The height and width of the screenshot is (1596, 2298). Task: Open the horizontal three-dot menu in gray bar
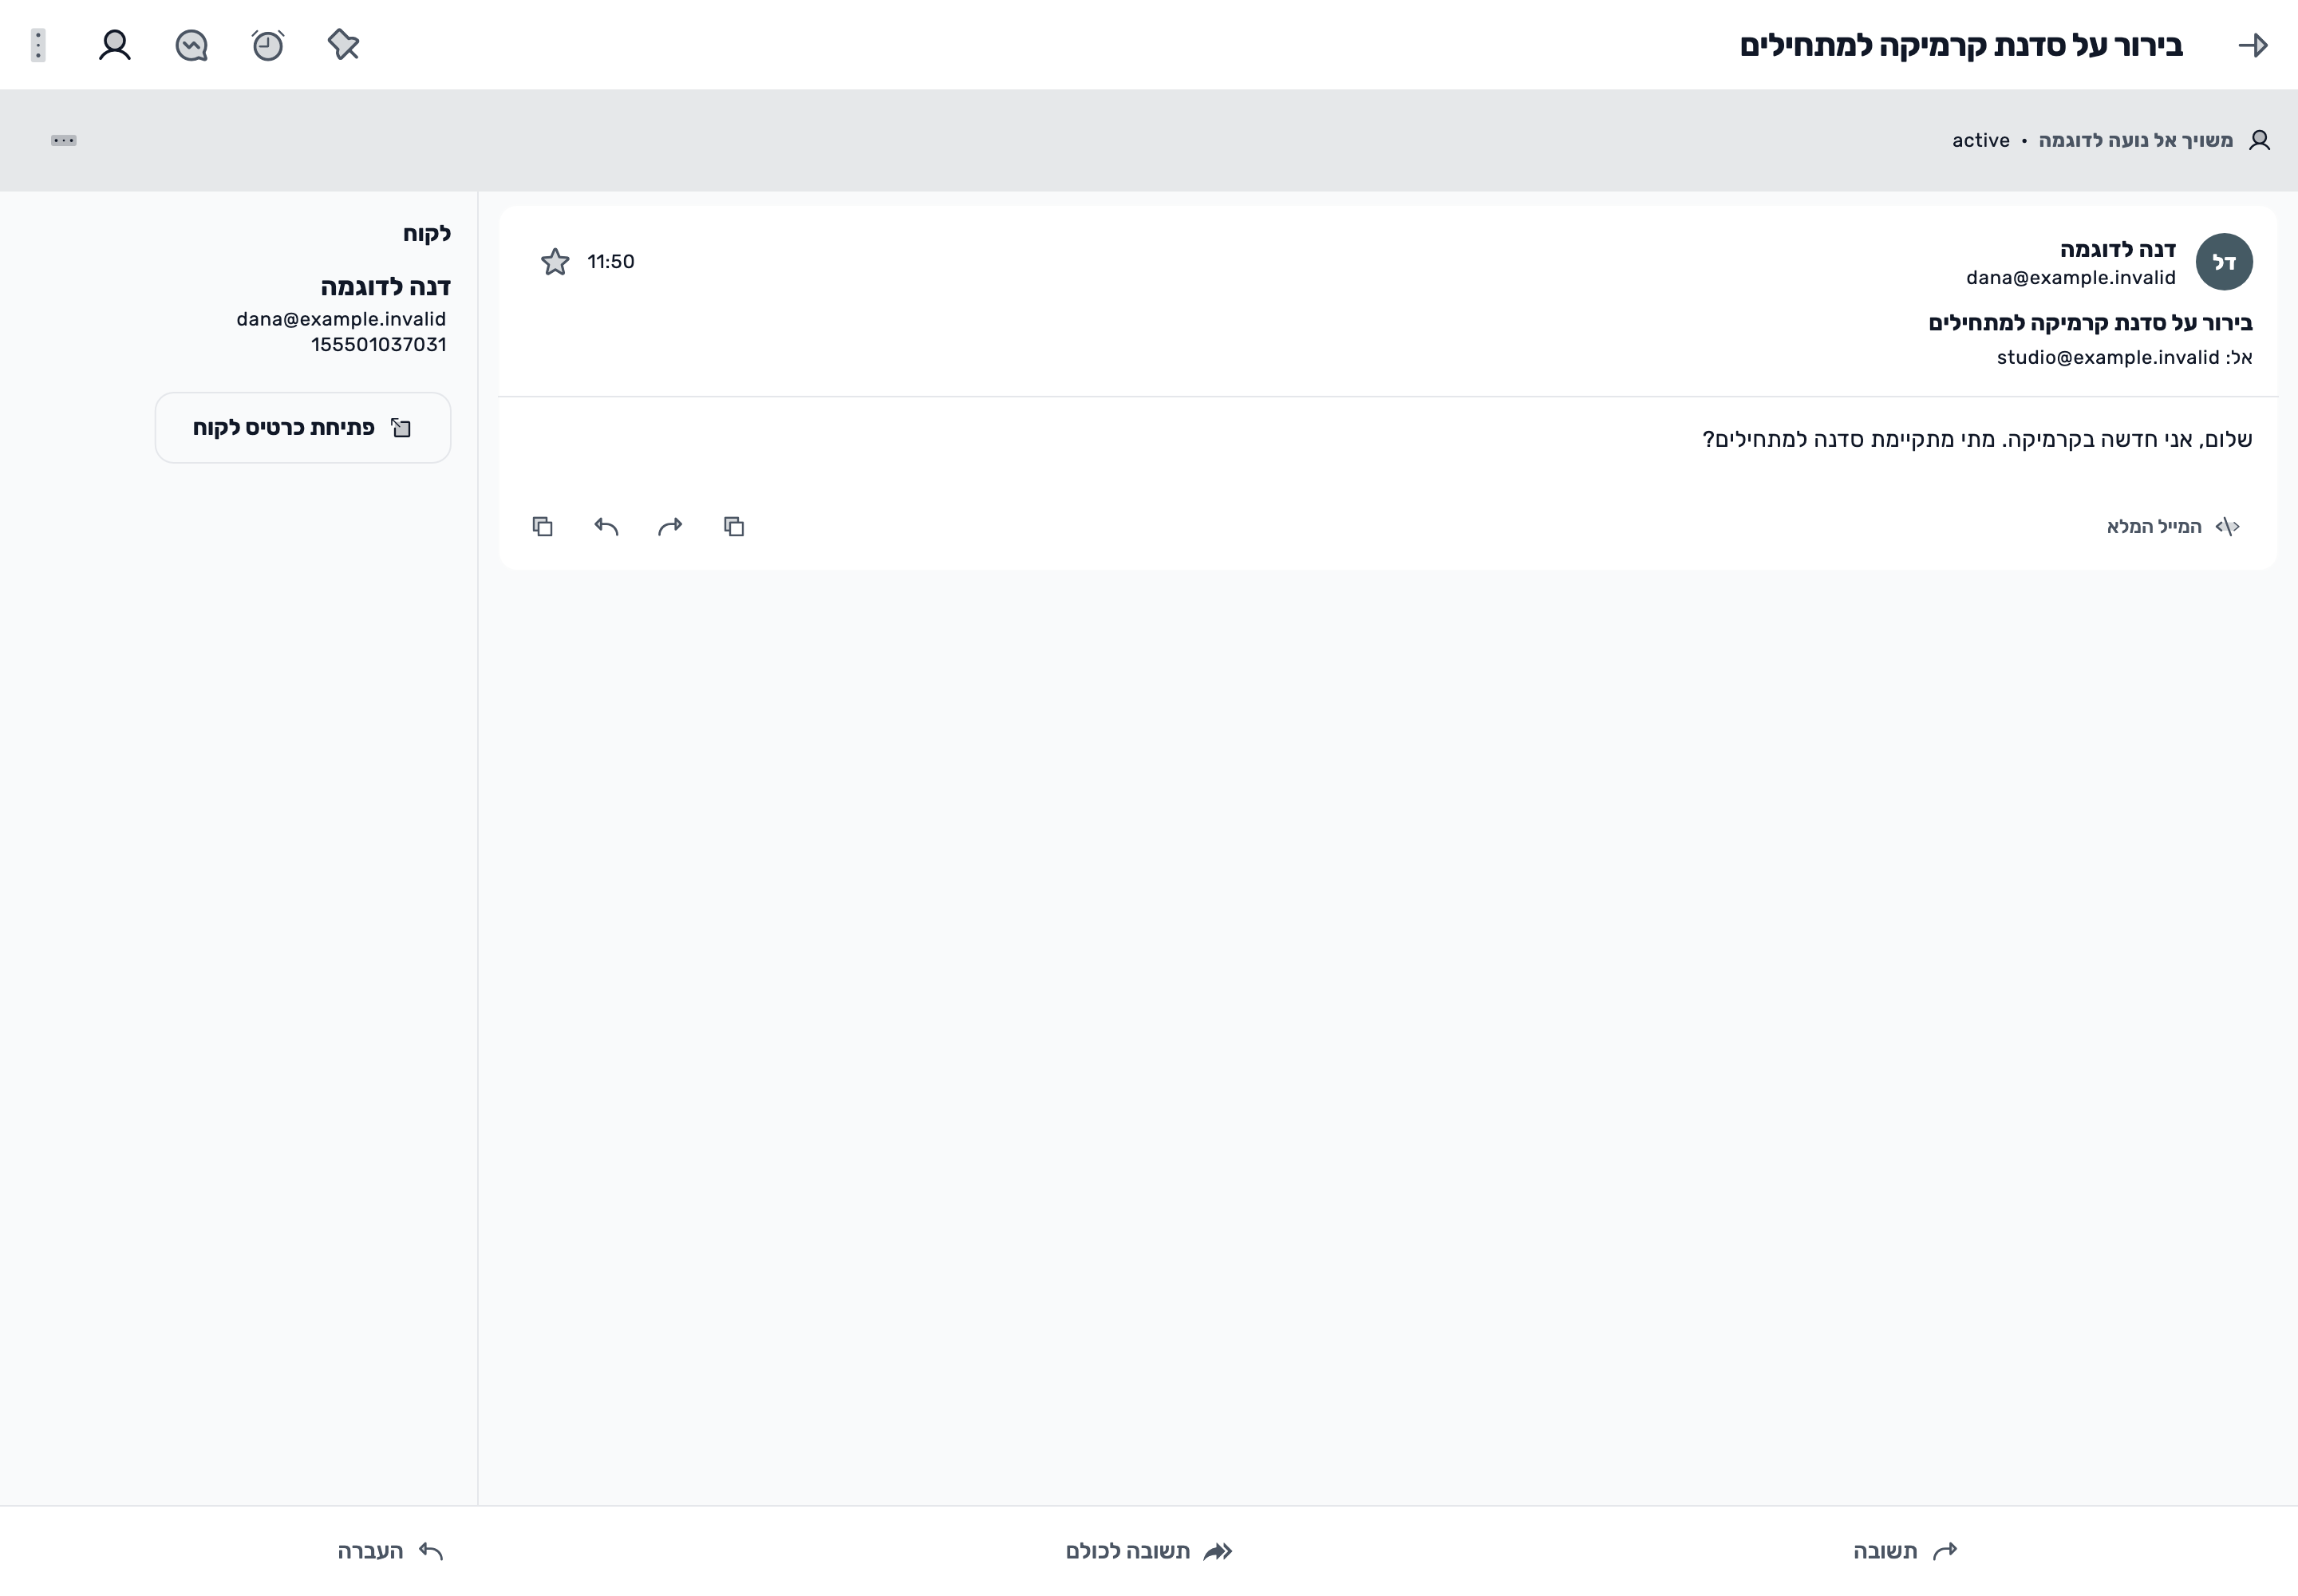(63, 140)
